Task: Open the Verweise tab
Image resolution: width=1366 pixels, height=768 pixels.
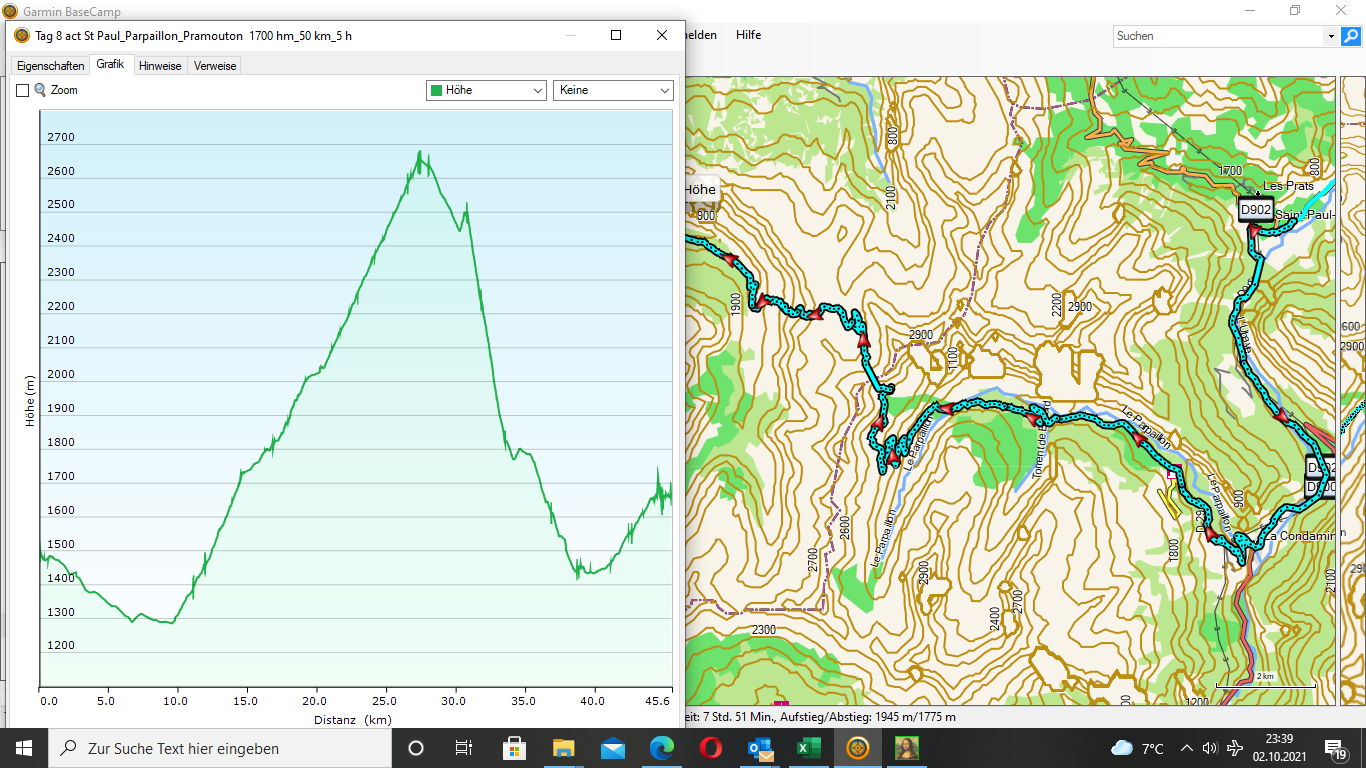Action: pos(215,66)
